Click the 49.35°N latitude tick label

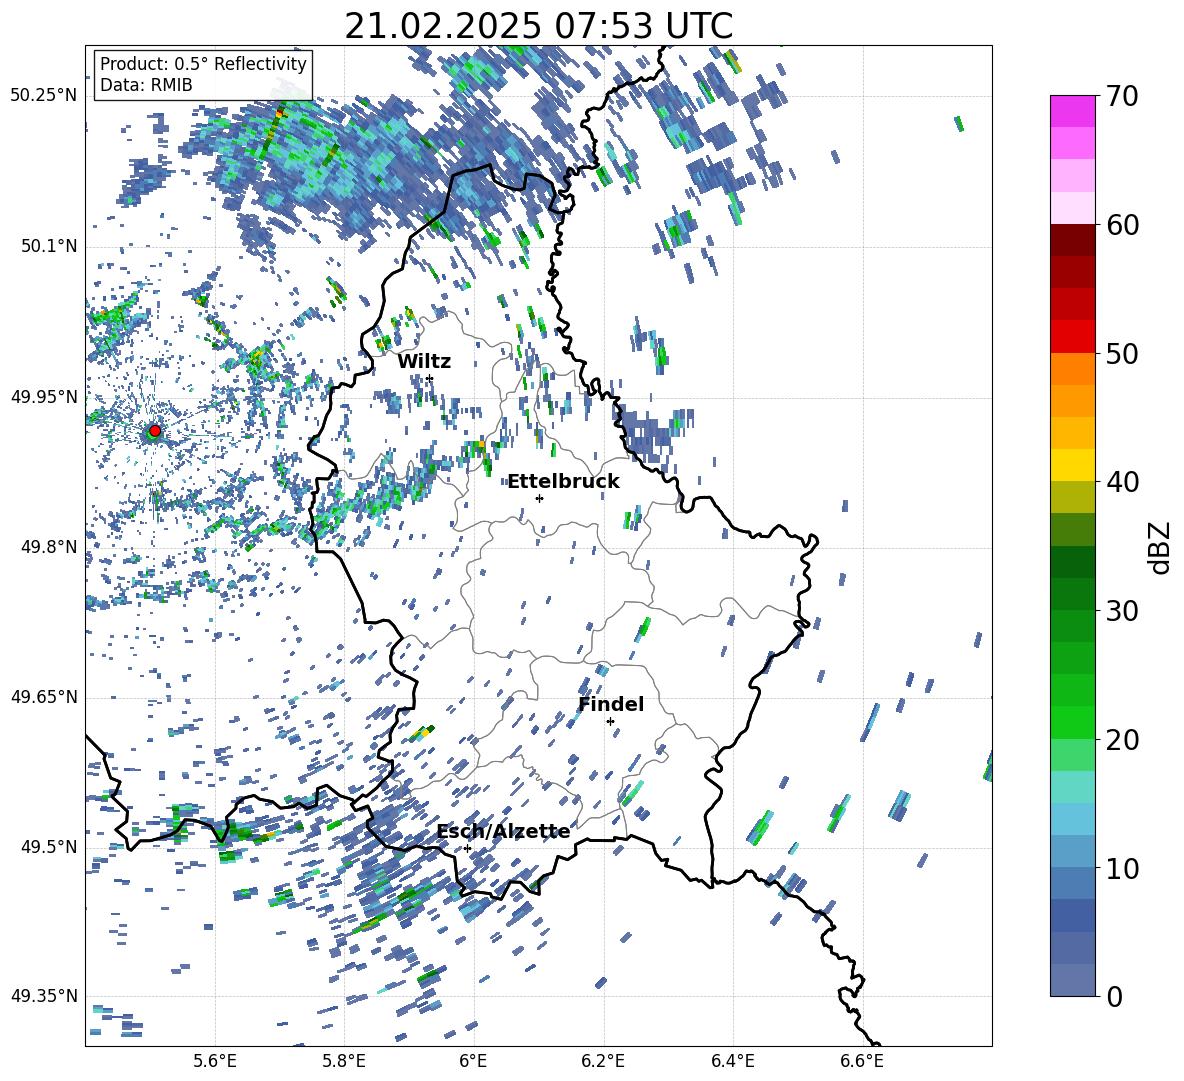pos(44,996)
